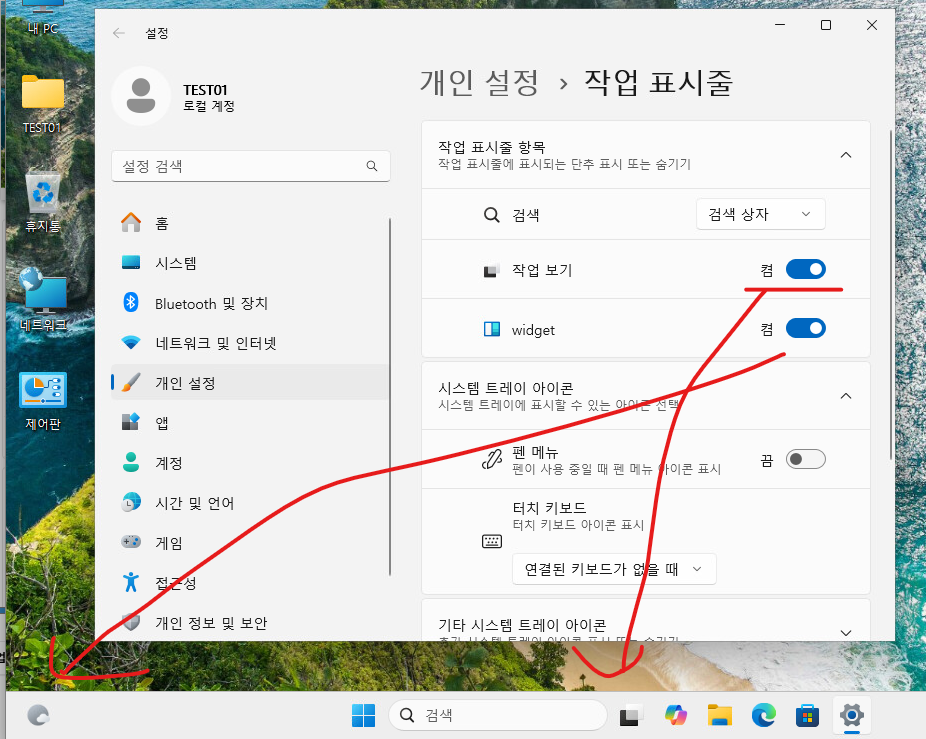Open the Windows Start menu button
The image size is (926, 739).
click(363, 715)
